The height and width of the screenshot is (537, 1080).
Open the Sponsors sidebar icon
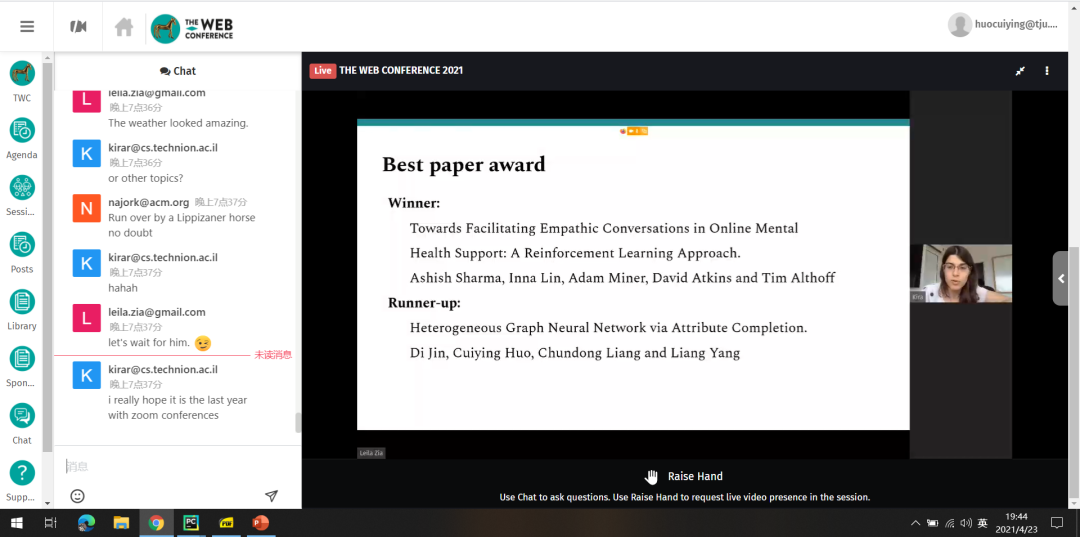click(x=22, y=359)
